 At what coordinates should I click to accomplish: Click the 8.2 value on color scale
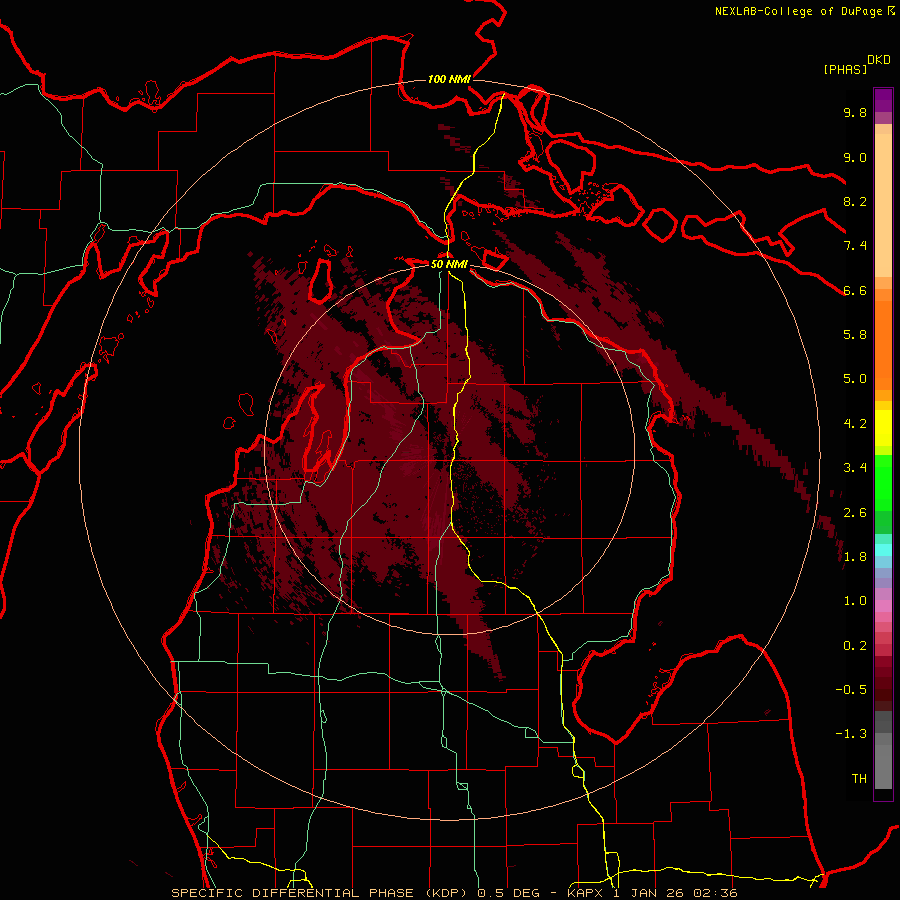pyautogui.click(x=855, y=201)
